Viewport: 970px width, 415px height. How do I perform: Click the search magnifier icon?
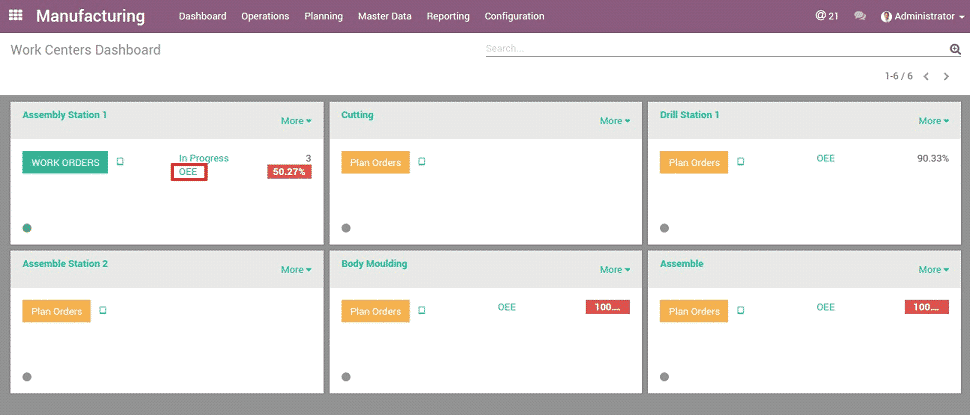[954, 49]
